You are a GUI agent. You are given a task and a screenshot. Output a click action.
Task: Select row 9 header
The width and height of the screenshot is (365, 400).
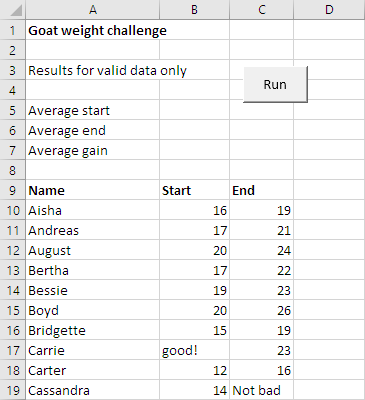tap(13, 190)
